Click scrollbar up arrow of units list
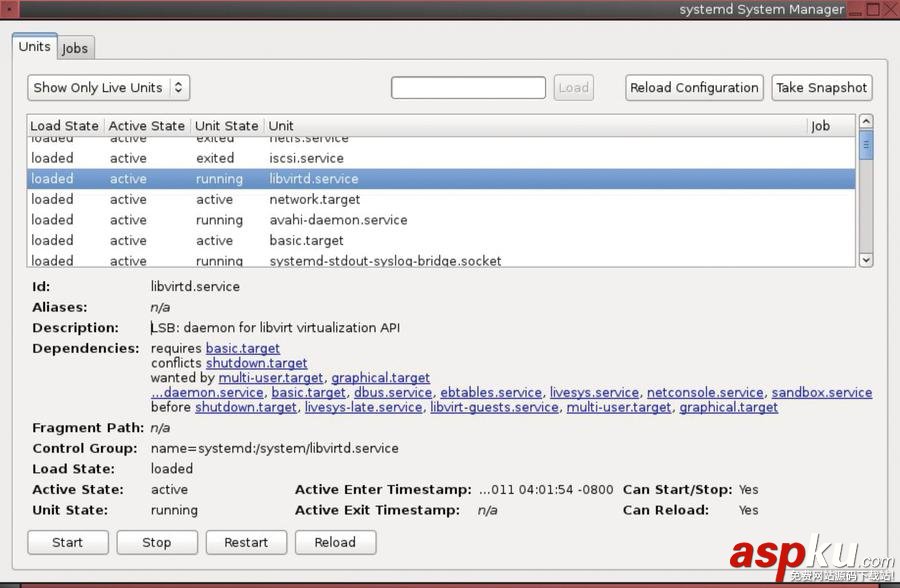900x588 pixels. [866, 121]
